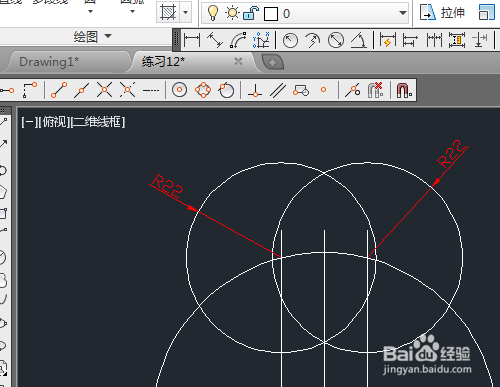The width and height of the screenshot is (500, 387).
Task: Click the 拉伸 stretch button
Action: click(x=442, y=13)
